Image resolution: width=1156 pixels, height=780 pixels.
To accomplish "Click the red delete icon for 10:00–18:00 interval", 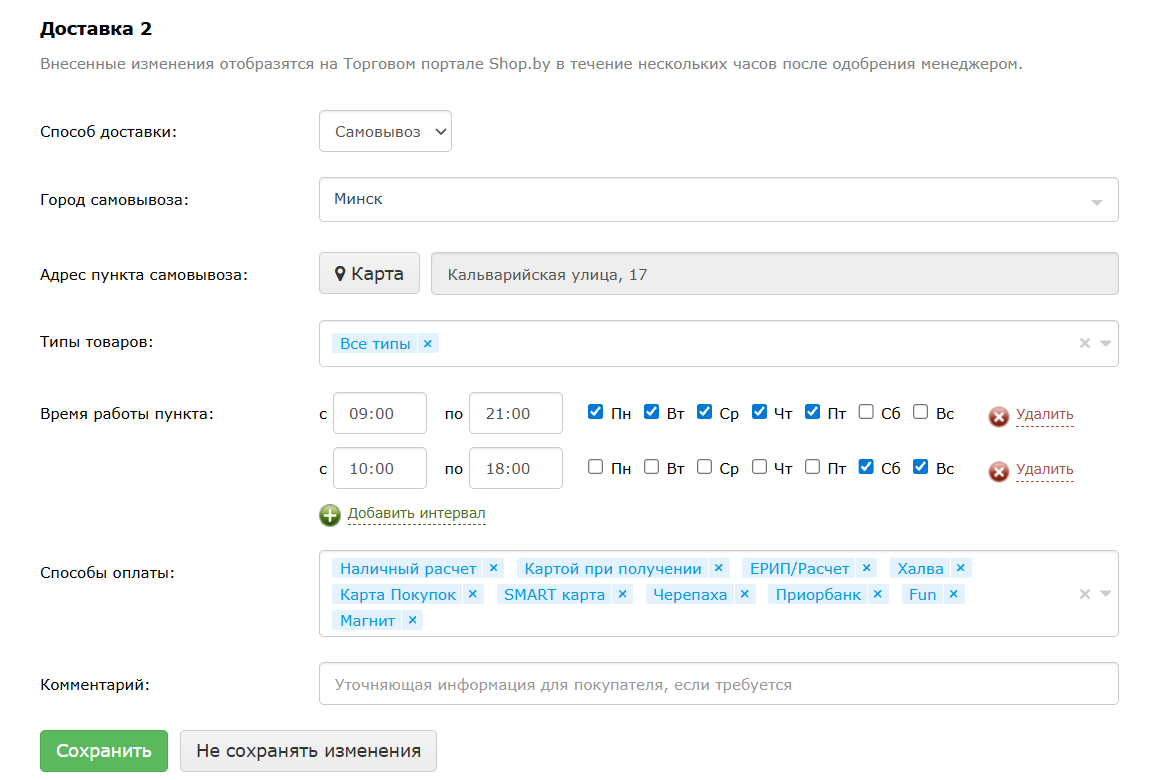I will [998, 471].
